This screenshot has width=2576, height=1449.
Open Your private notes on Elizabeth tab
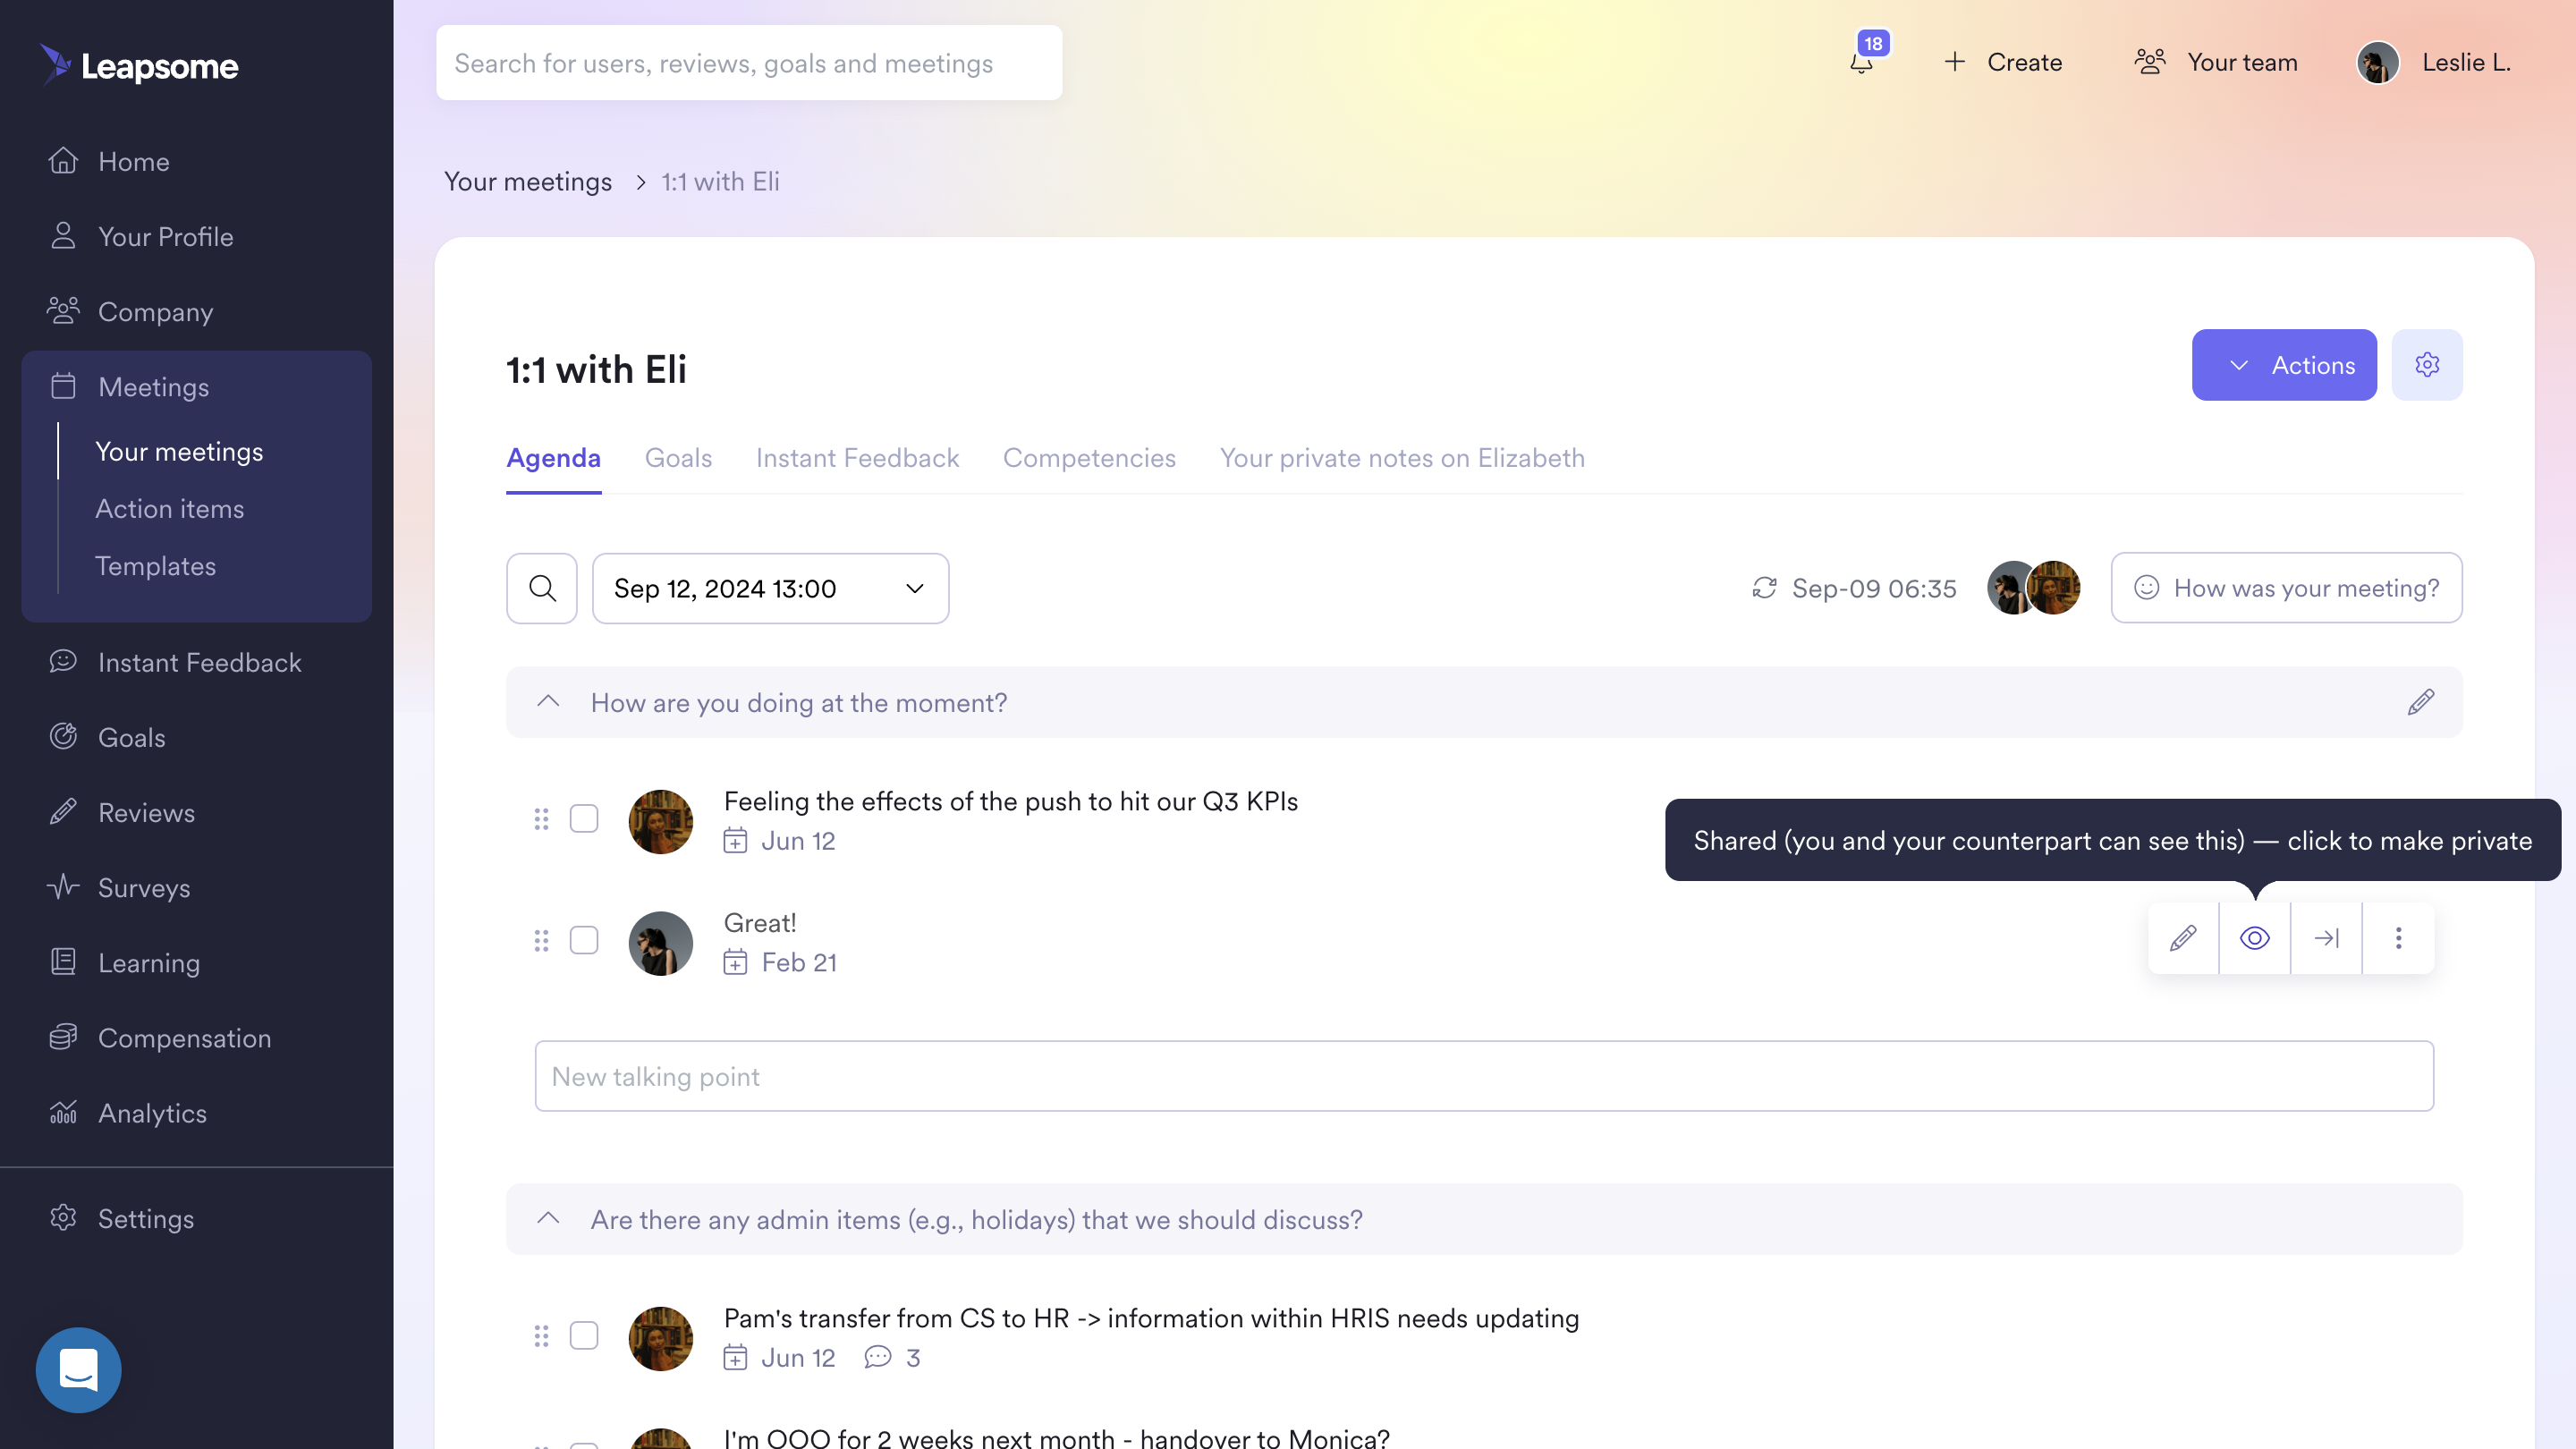pyautogui.click(x=1402, y=457)
